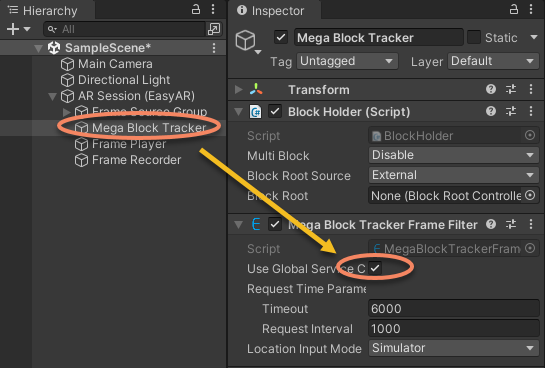
Task: Enable the Static checkbox
Action: pyautogui.click(x=474, y=37)
